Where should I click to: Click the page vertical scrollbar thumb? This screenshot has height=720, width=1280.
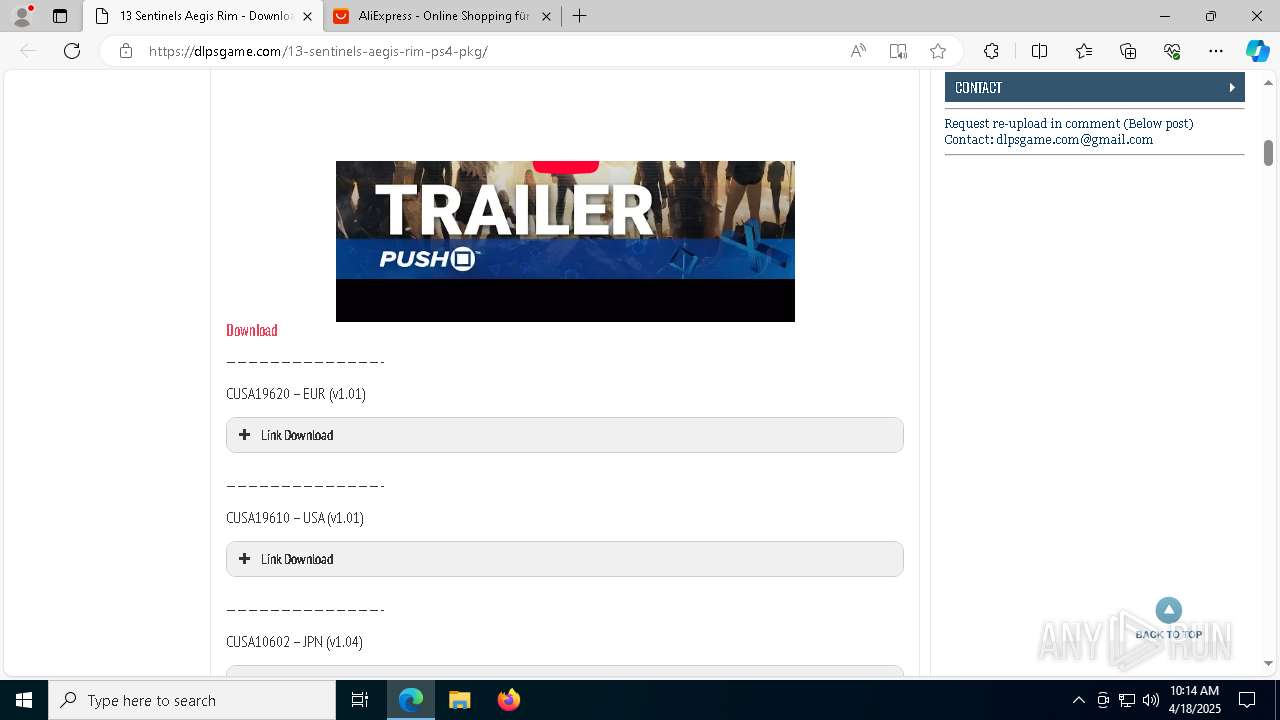click(1268, 153)
